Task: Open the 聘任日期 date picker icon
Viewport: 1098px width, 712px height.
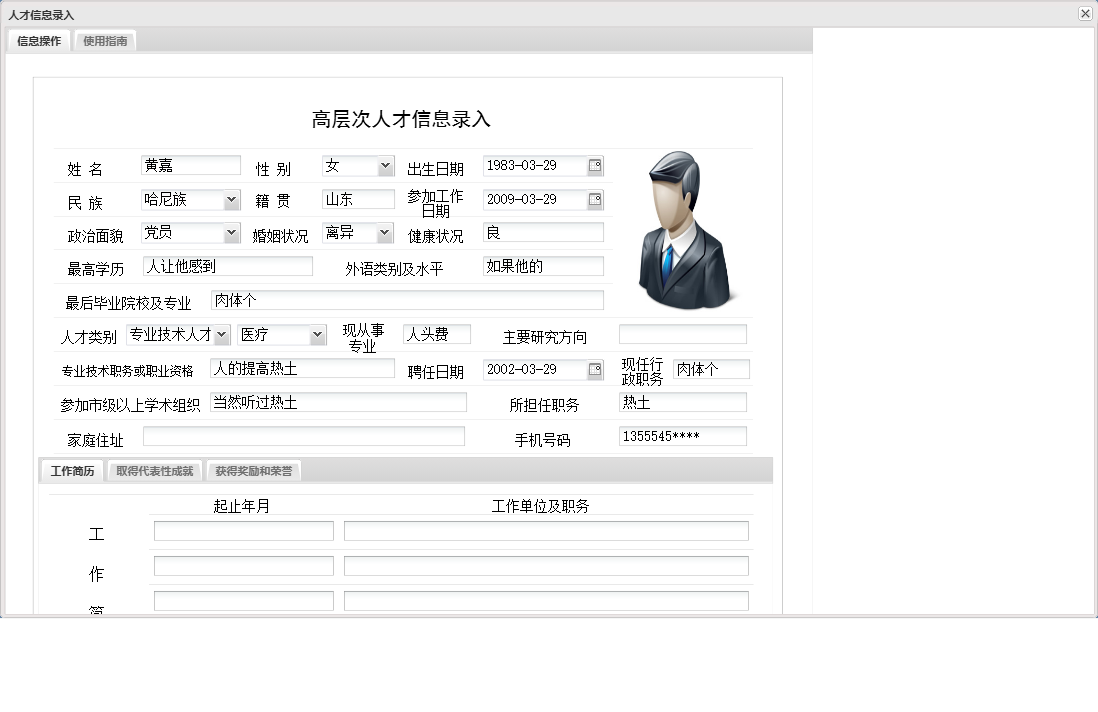Action: (x=597, y=369)
